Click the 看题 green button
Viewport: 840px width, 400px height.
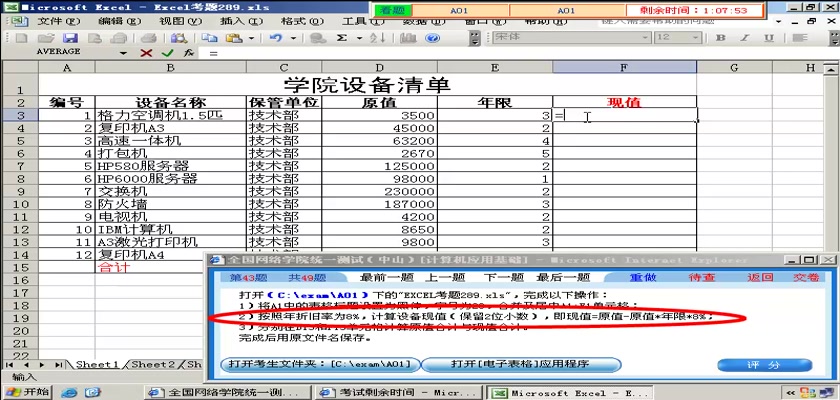393,10
